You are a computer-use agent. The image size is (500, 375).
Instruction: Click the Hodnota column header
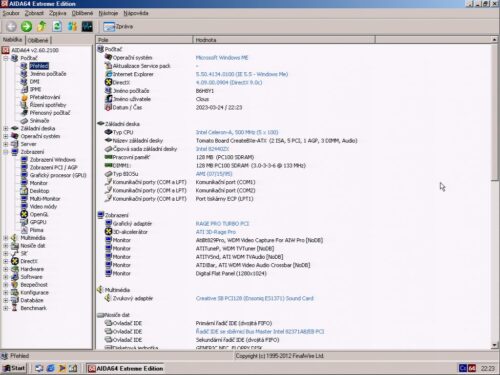[x=284, y=40]
